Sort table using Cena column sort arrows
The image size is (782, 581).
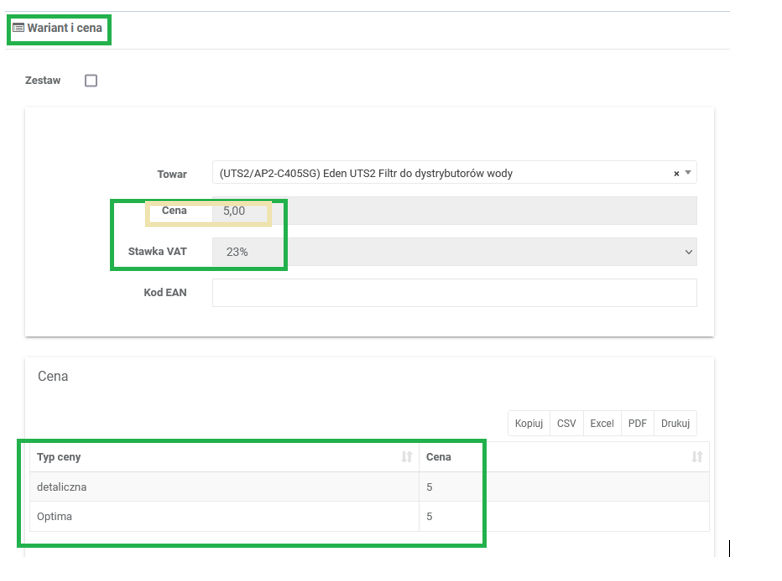point(696,457)
